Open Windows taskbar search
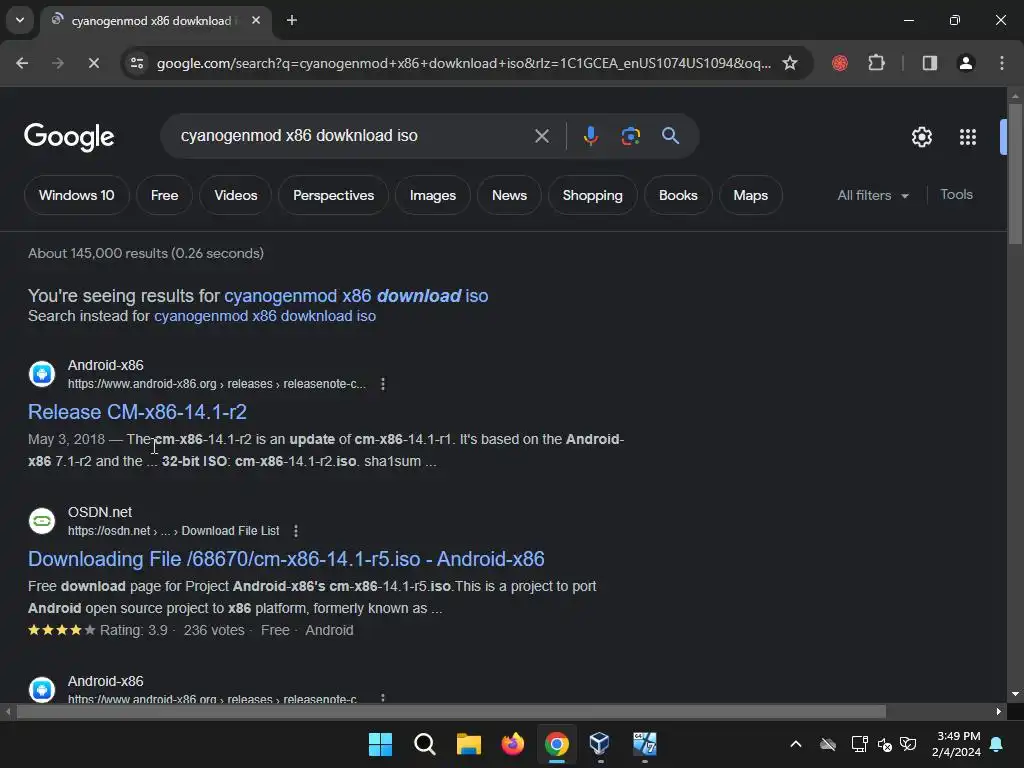 (424, 744)
